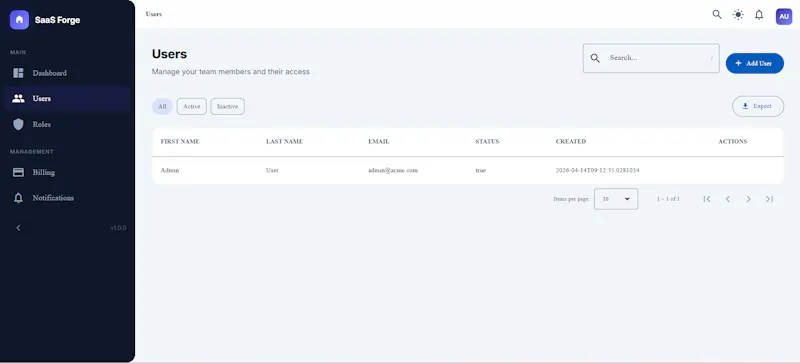Image resolution: width=800 pixels, height=363 pixels.
Task: Sort by Last Name column header
Action: point(284,141)
